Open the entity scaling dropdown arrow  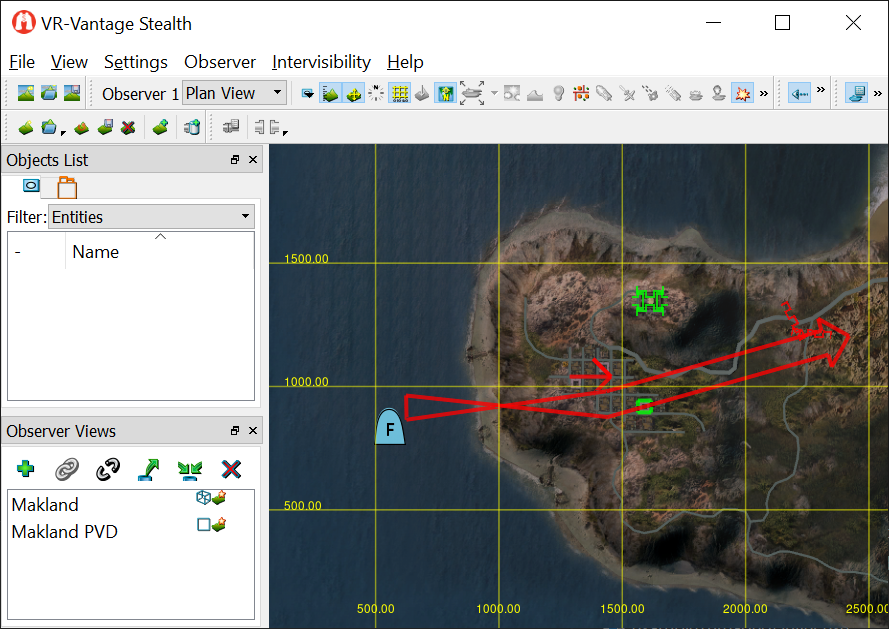click(x=494, y=94)
